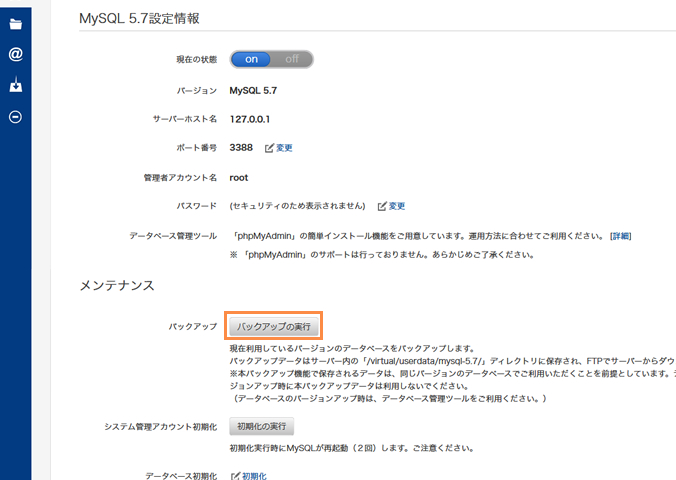Click the circled minus icon in sidebar
This screenshot has width=676, height=480.
coord(15,117)
